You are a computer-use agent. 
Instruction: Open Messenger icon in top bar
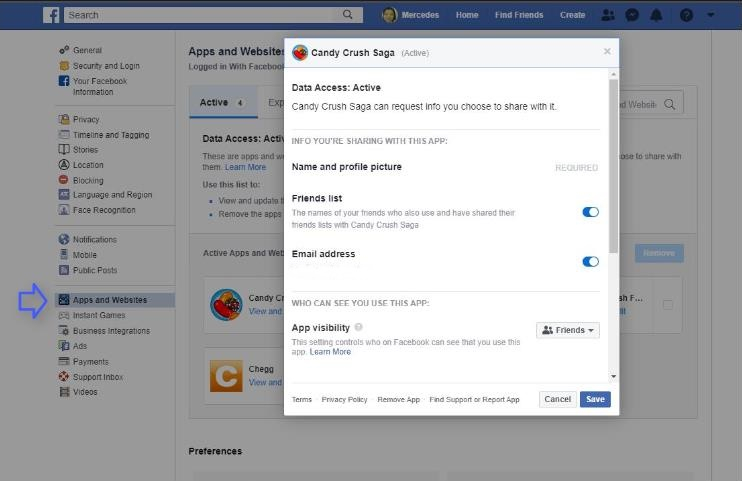pos(632,15)
